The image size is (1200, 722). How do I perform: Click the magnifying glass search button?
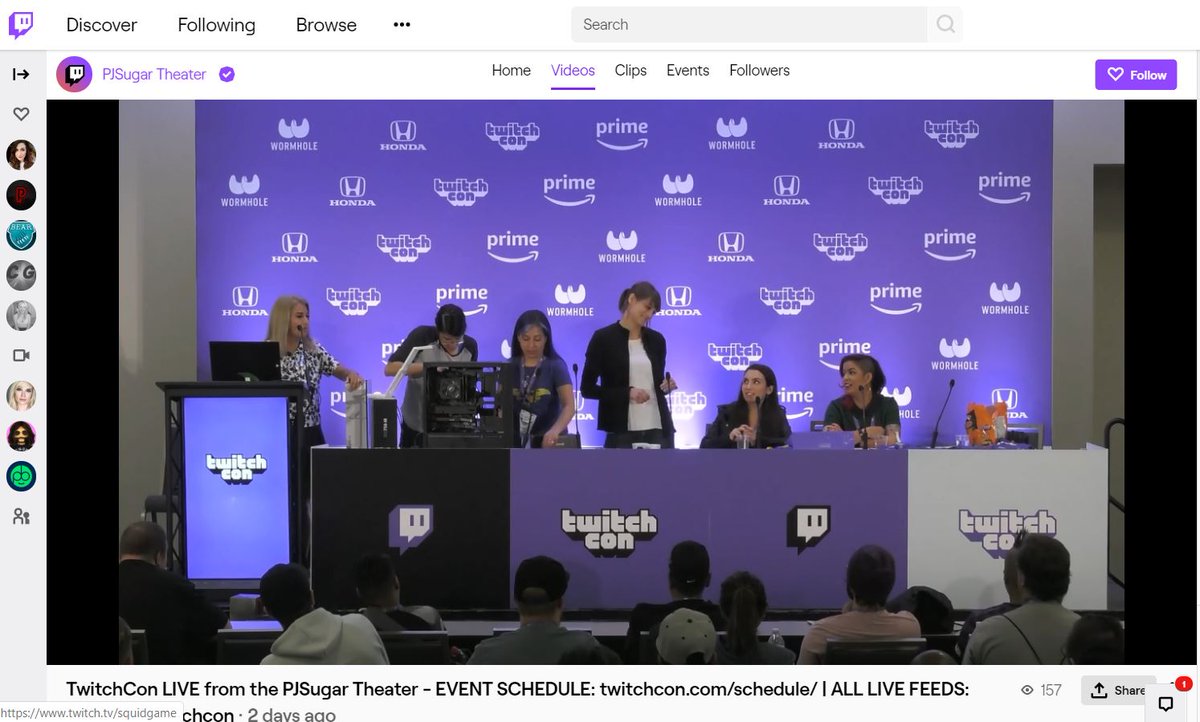tap(945, 25)
